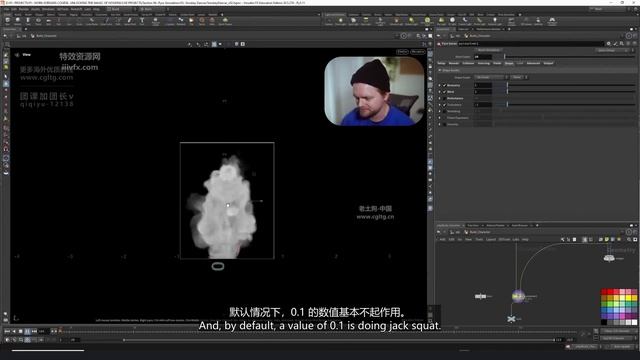
Task: Select the L-System shelf tool
Action: [169, 20]
